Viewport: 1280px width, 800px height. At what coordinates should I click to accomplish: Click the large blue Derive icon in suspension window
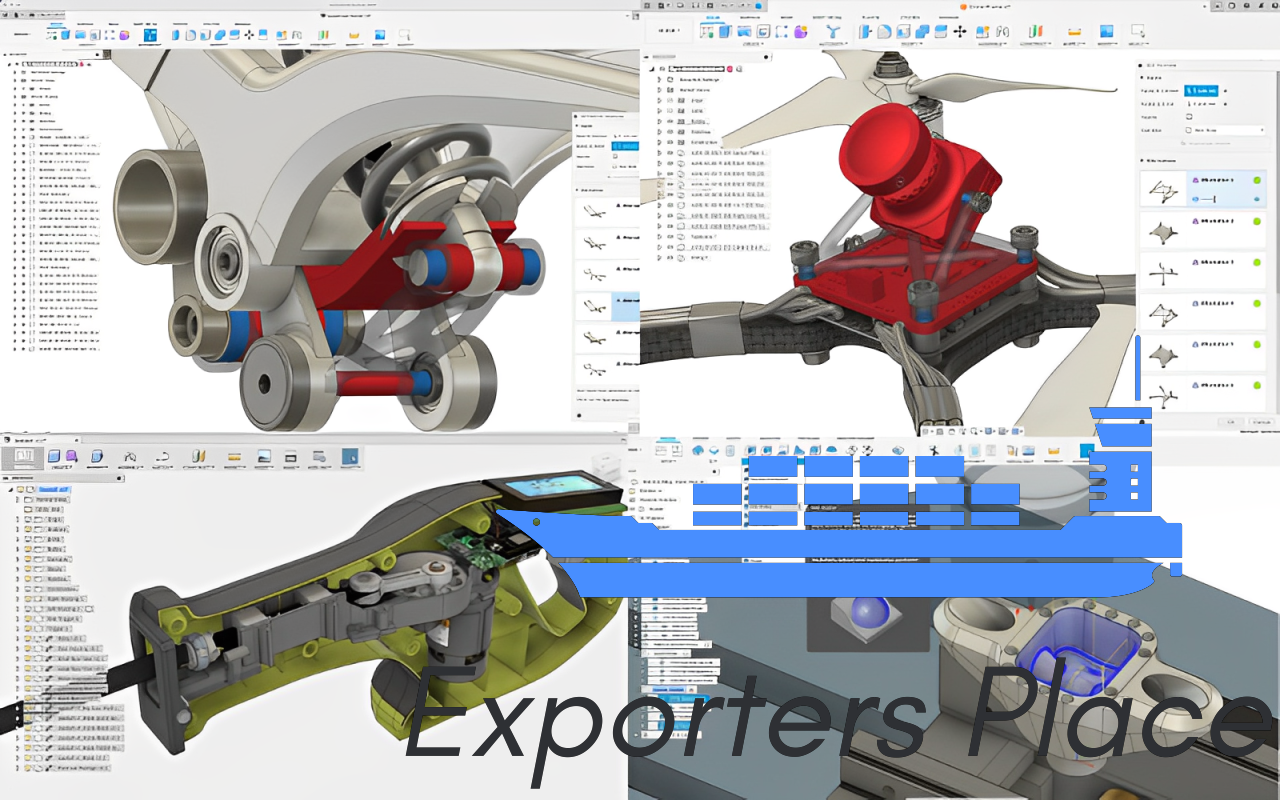pyautogui.click(x=150, y=35)
